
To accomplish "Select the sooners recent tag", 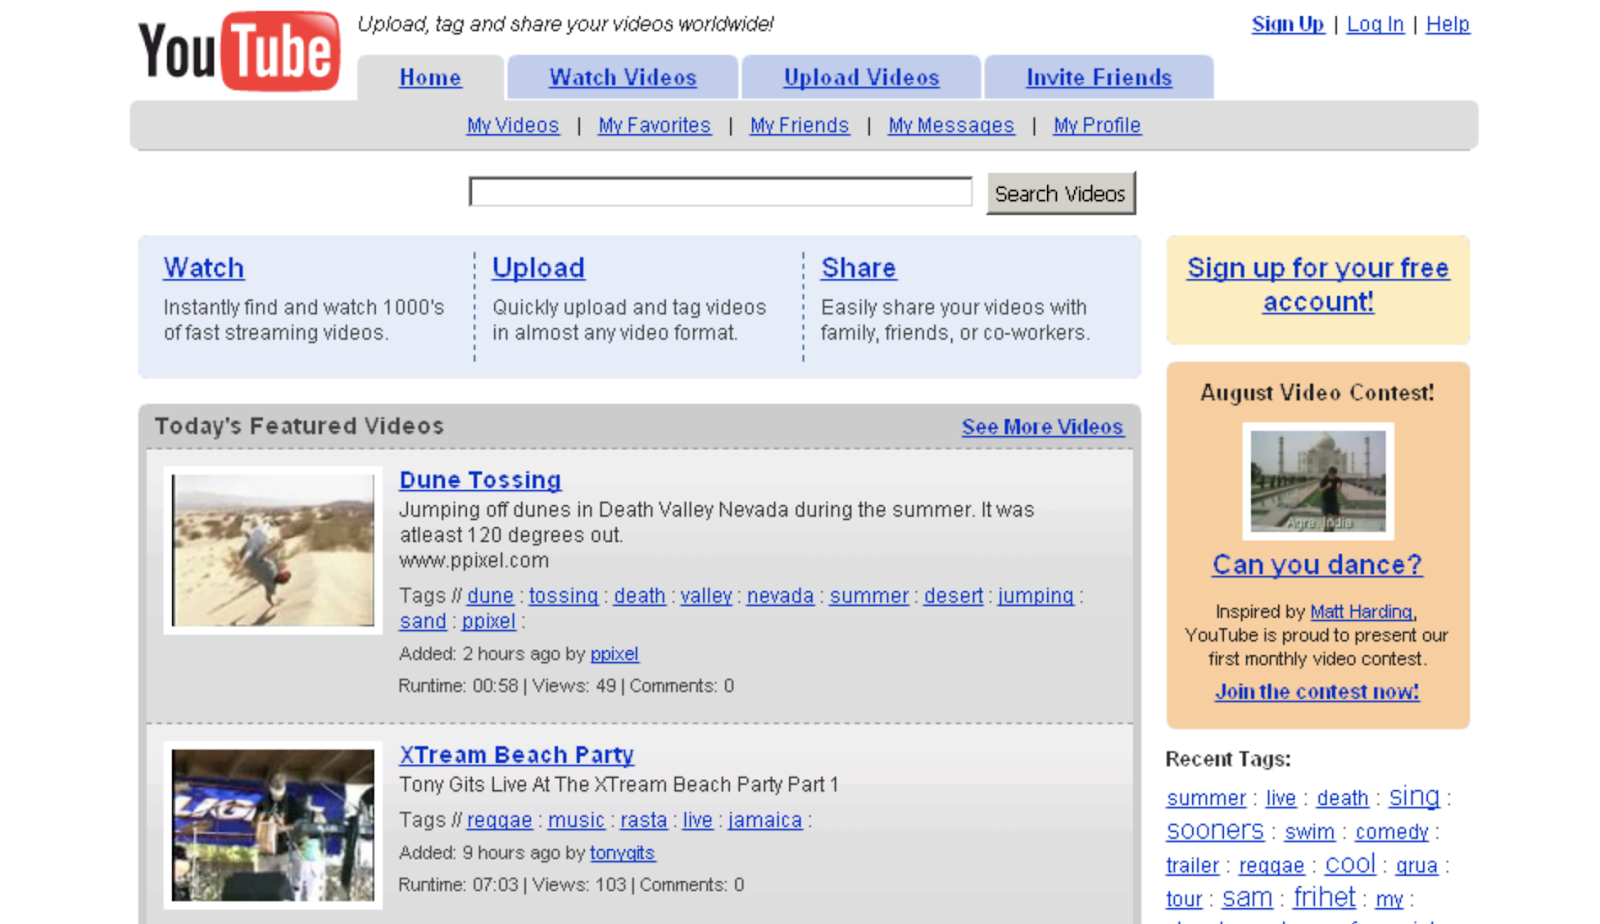I will [1215, 831].
